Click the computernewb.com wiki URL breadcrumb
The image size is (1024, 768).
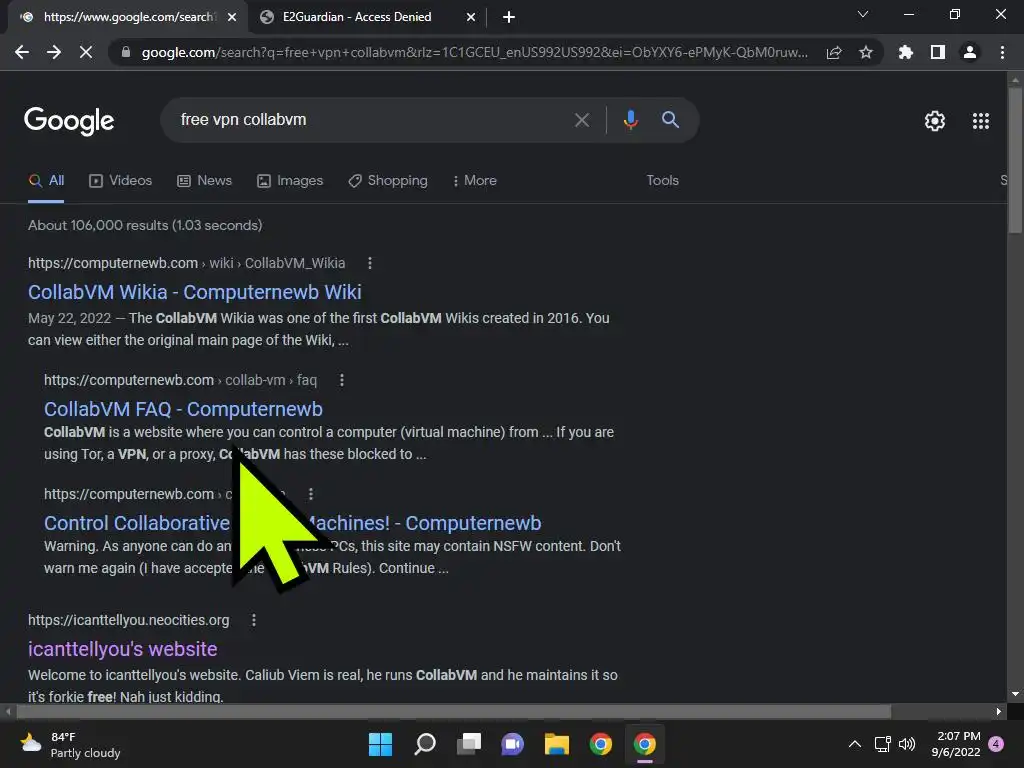click(x=187, y=263)
